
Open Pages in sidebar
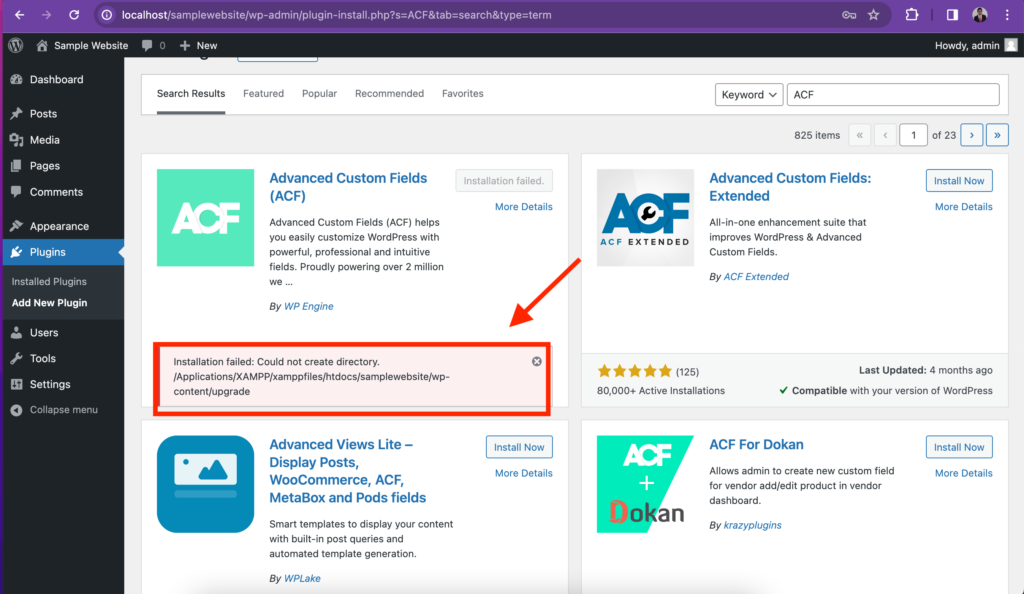click(44, 166)
